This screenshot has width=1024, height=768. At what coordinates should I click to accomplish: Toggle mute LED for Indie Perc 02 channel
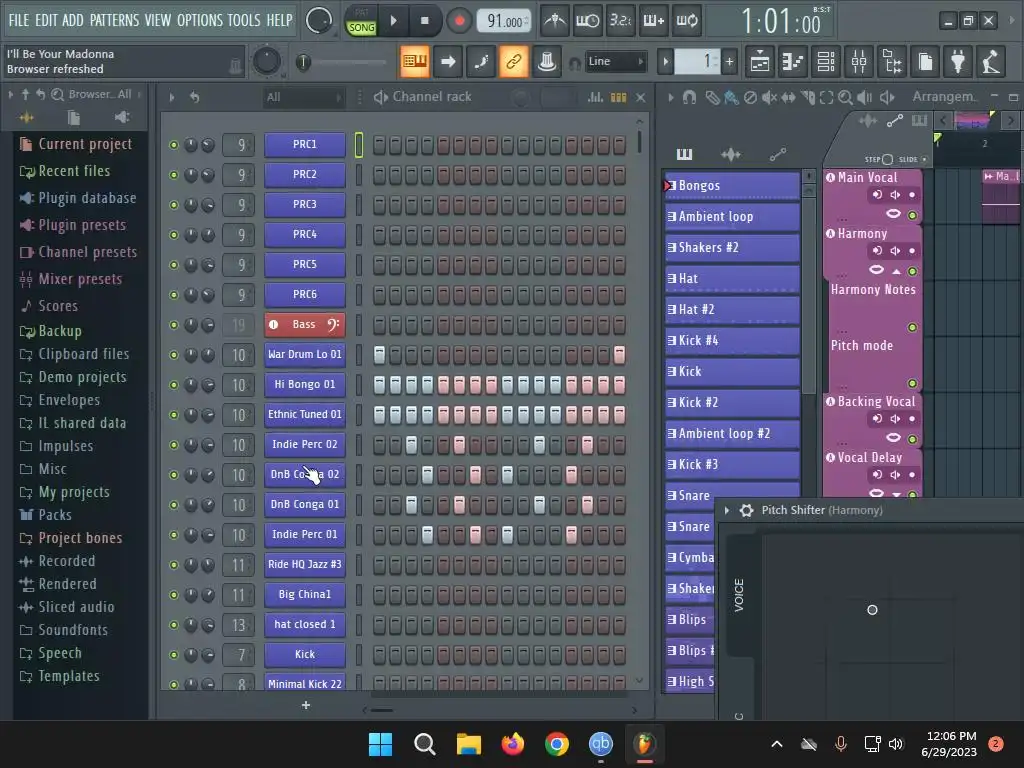pyautogui.click(x=174, y=445)
